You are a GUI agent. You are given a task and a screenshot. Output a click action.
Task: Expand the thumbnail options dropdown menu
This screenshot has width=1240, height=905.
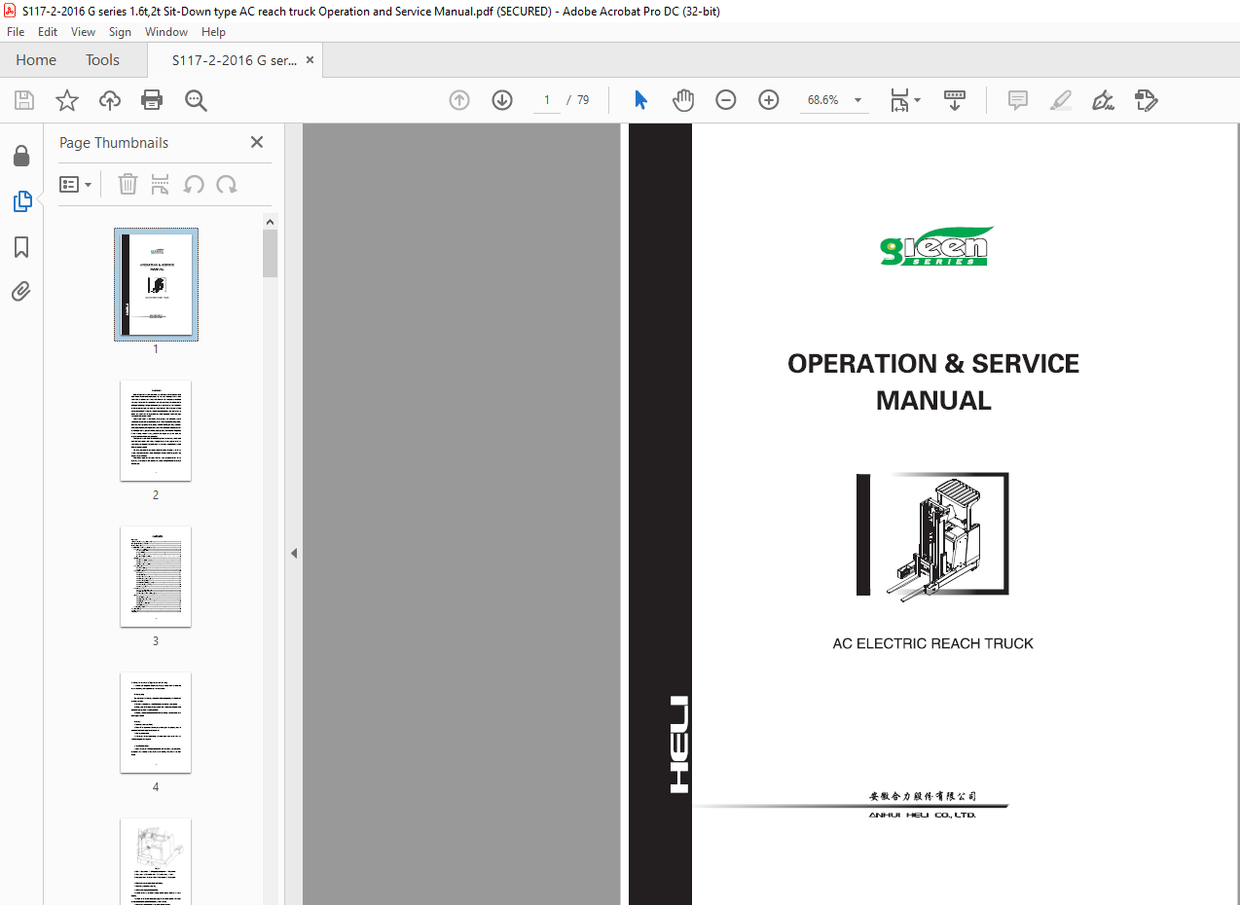click(x=75, y=184)
